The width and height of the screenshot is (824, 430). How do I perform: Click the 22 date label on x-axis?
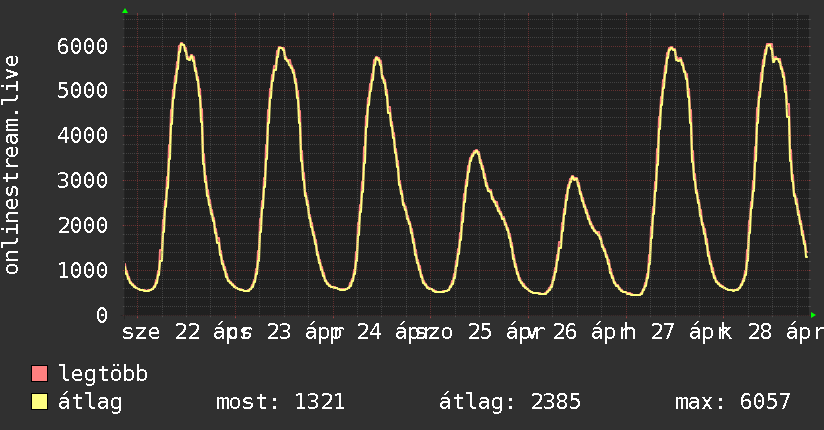[x=188, y=332]
